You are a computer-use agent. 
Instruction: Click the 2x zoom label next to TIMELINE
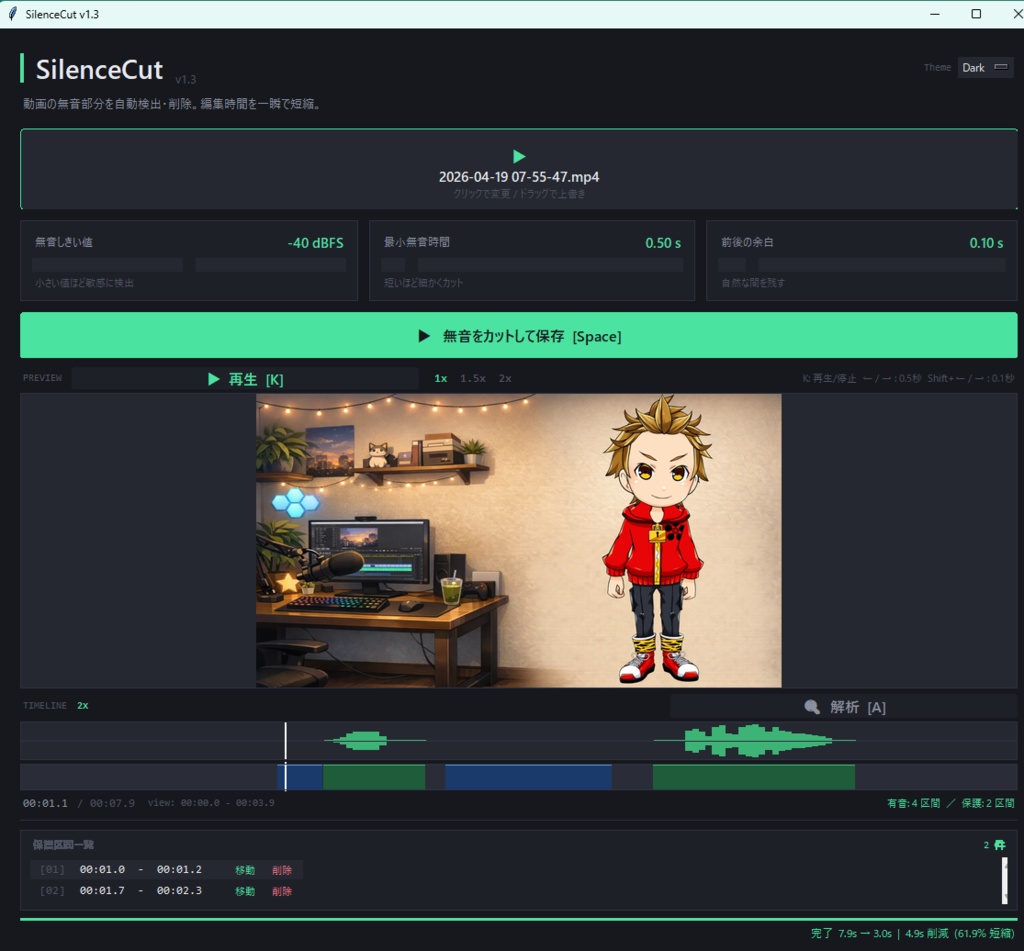pyautogui.click(x=82, y=705)
